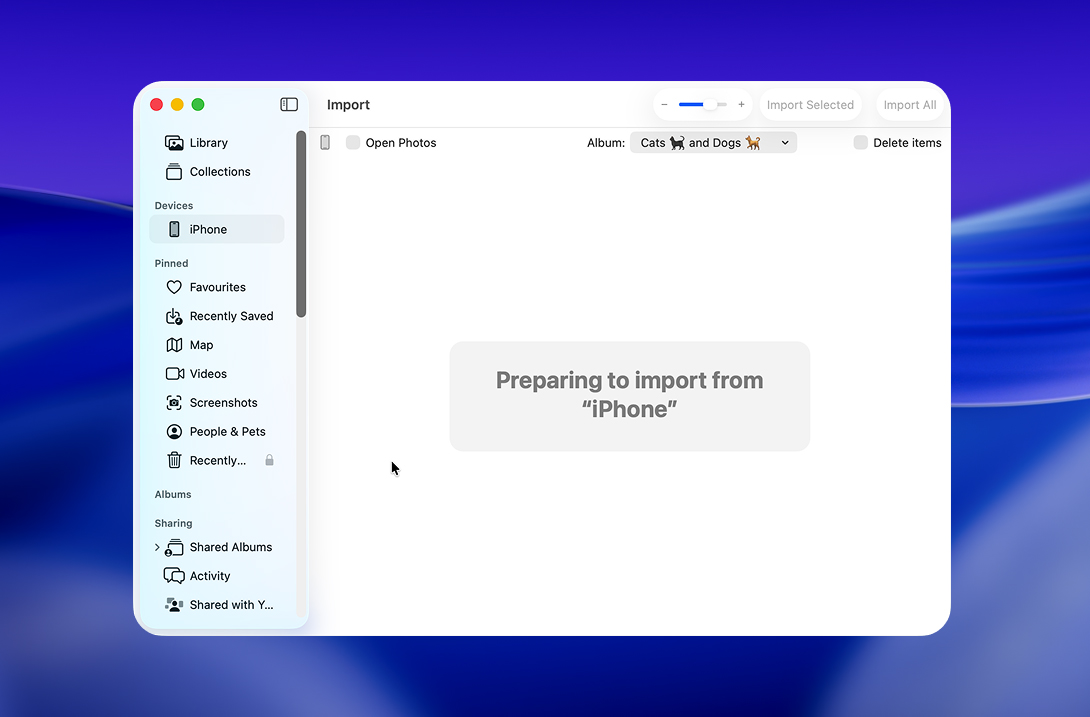Click the Screenshots viewfinder icon
The width and height of the screenshot is (1090, 717).
pos(174,403)
